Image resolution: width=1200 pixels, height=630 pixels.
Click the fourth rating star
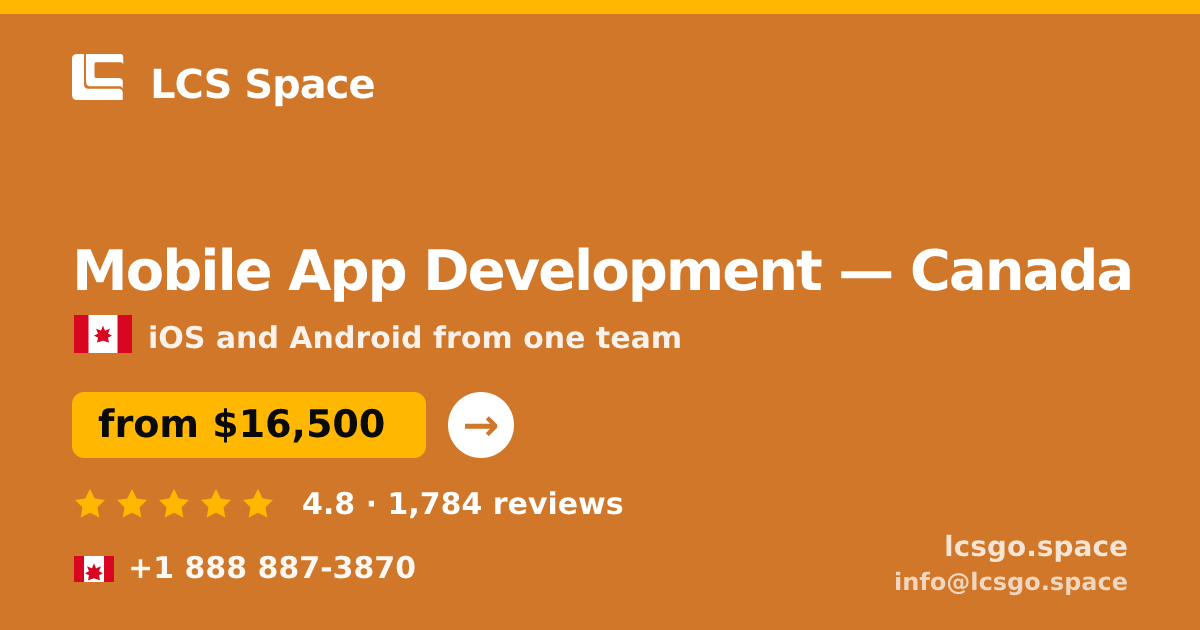pyautogui.click(x=216, y=504)
